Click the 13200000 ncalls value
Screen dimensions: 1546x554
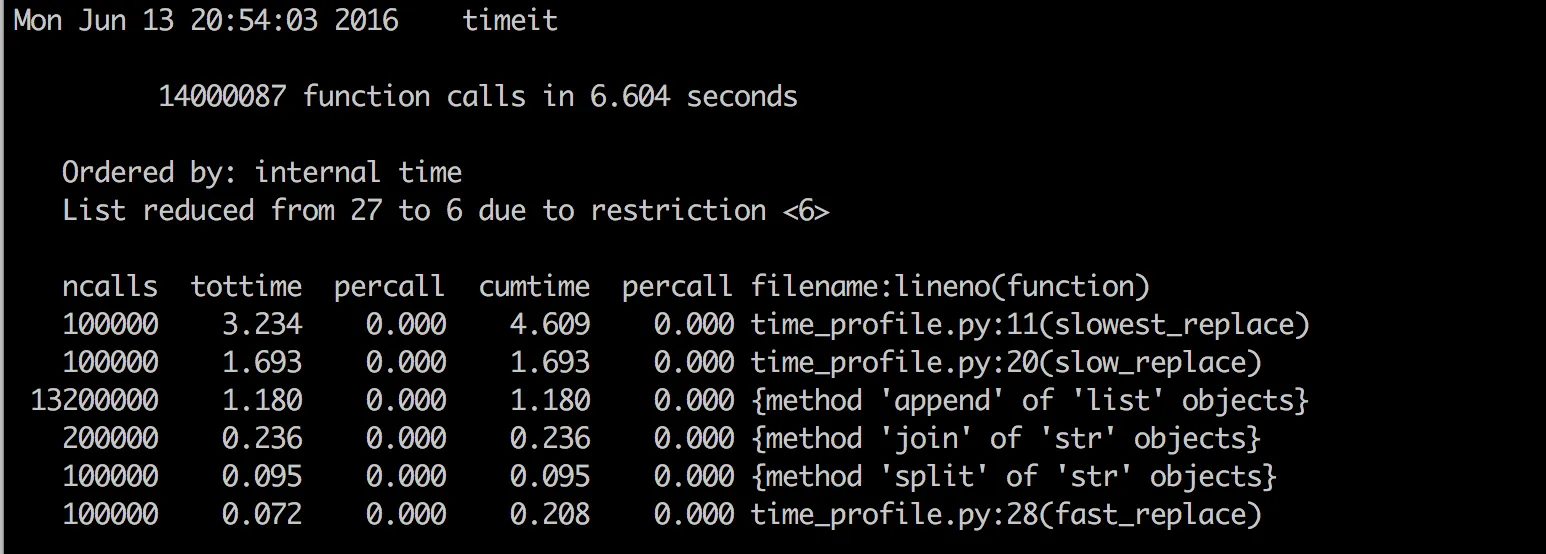tap(94, 401)
